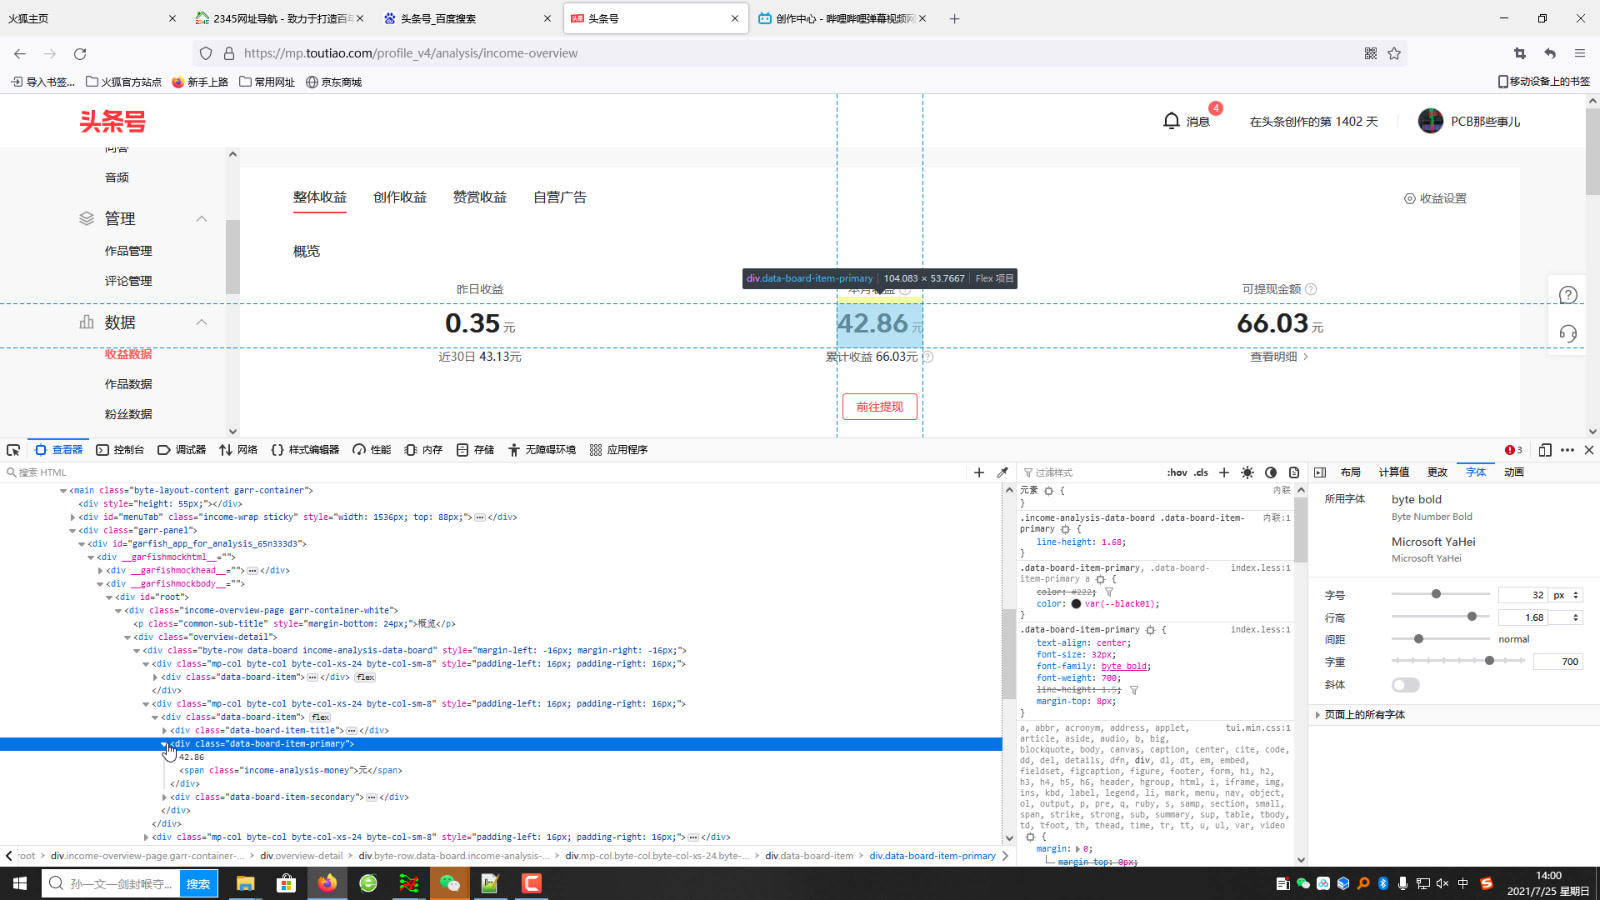Expand the data-board-item-title node
This screenshot has width=1600, height=900.
tap(165, 730)
